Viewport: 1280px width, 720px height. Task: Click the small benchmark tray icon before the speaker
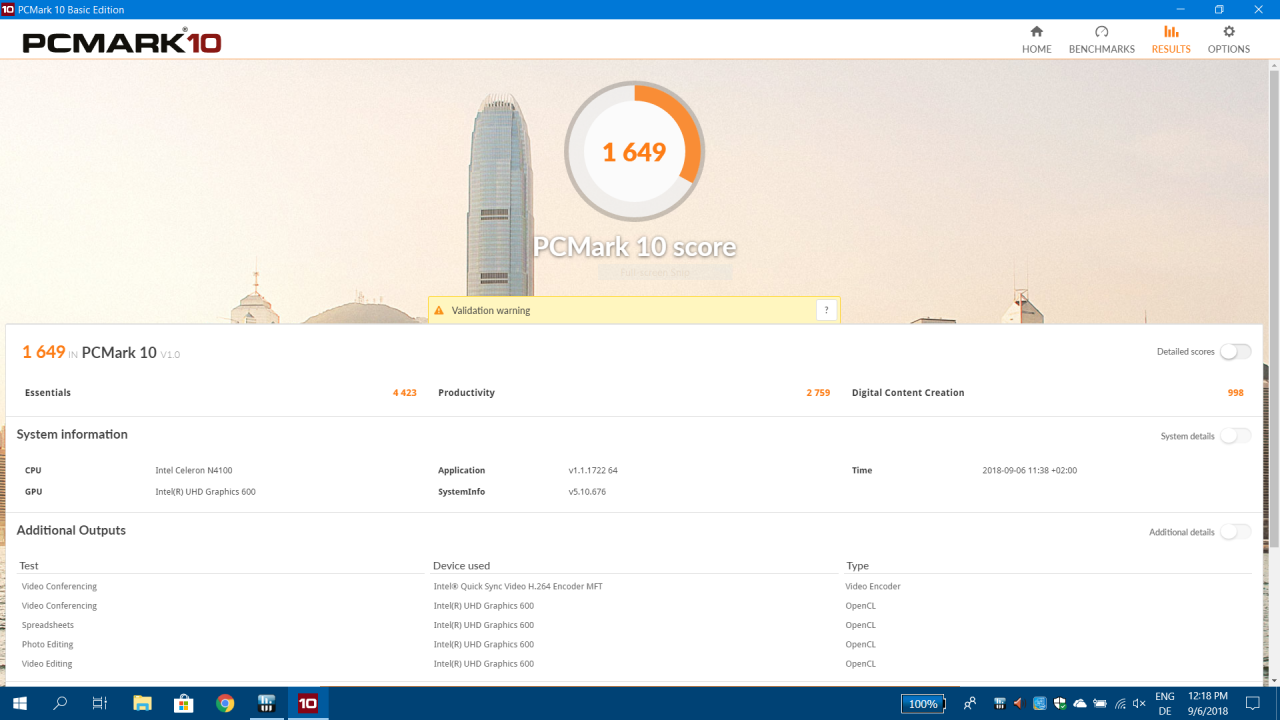pyautogui.click(x=1000, y=703)
